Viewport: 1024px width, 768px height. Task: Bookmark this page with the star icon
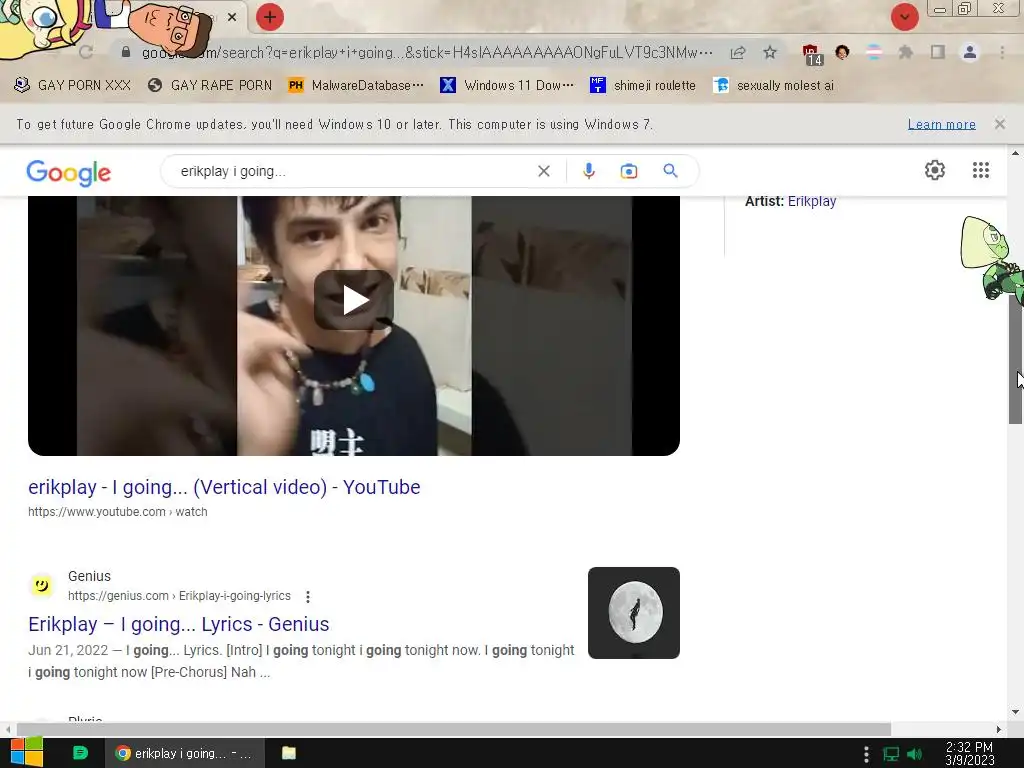click(x=770, y=52)
